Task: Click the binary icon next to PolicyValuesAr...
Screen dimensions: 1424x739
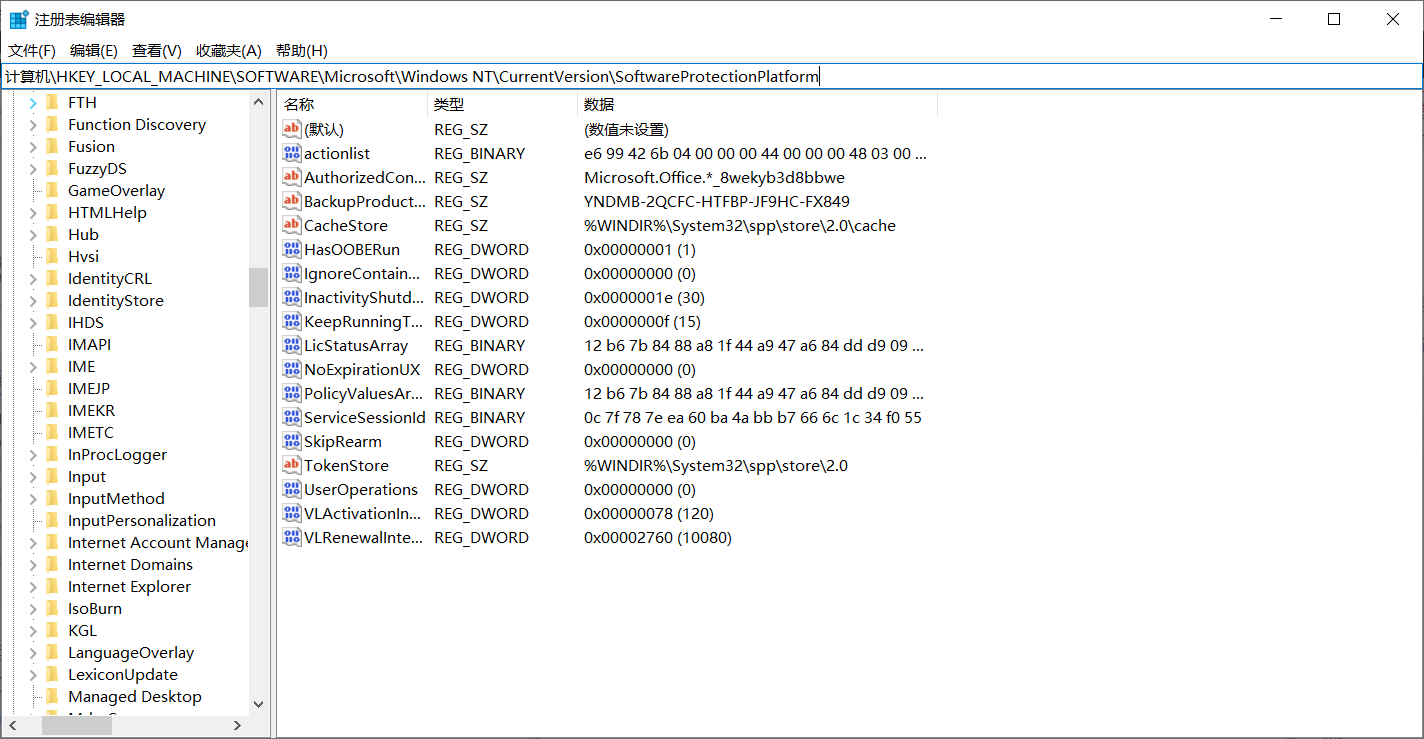Action: click(x=291, y=393)
